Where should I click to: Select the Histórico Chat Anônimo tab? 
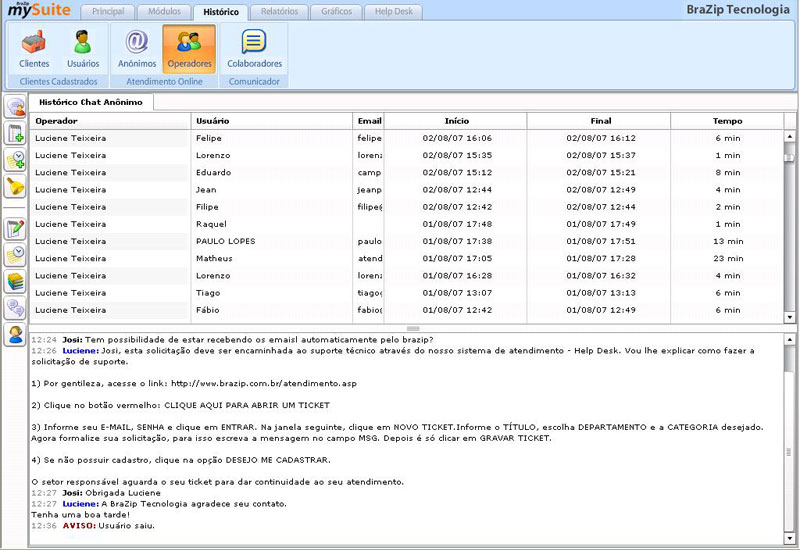pos(90,102)
